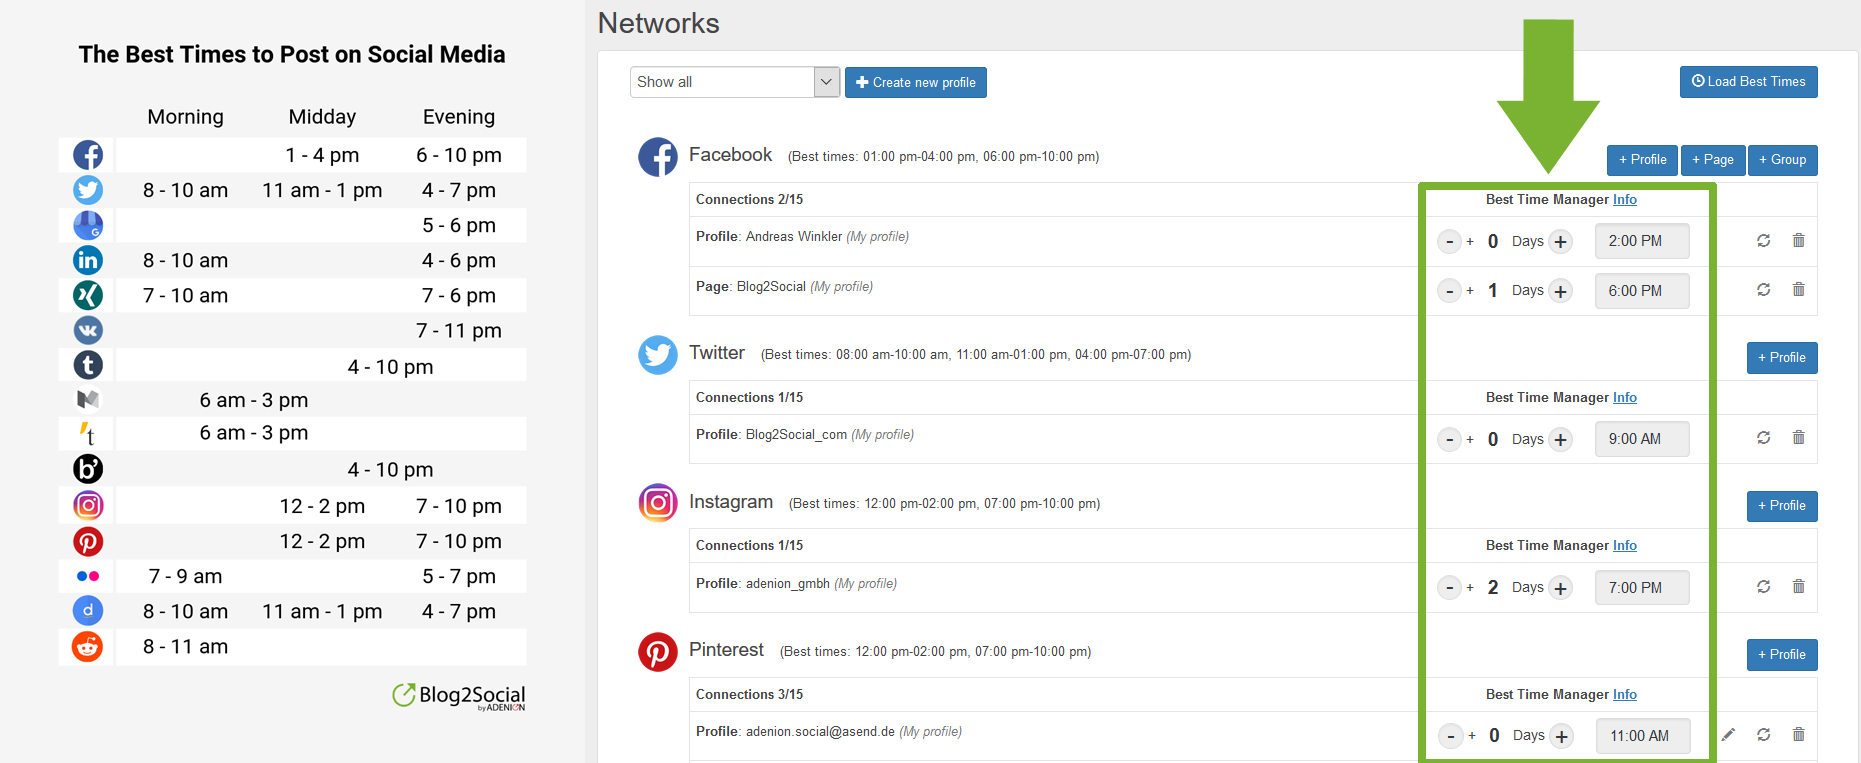This screenshot has height=763, width=1861.
Task: Click the 7:00 PM time field
Action: [1642, 588]
